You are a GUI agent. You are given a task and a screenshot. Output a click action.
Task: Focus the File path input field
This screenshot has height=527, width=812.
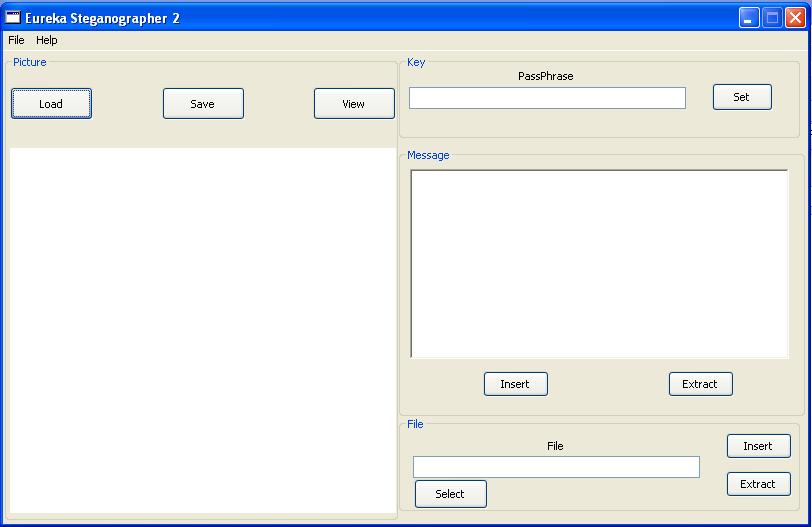point(556,467)
